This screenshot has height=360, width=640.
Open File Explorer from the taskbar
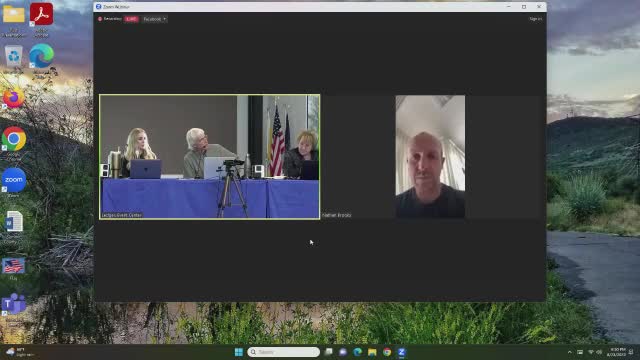pos(372,352)
